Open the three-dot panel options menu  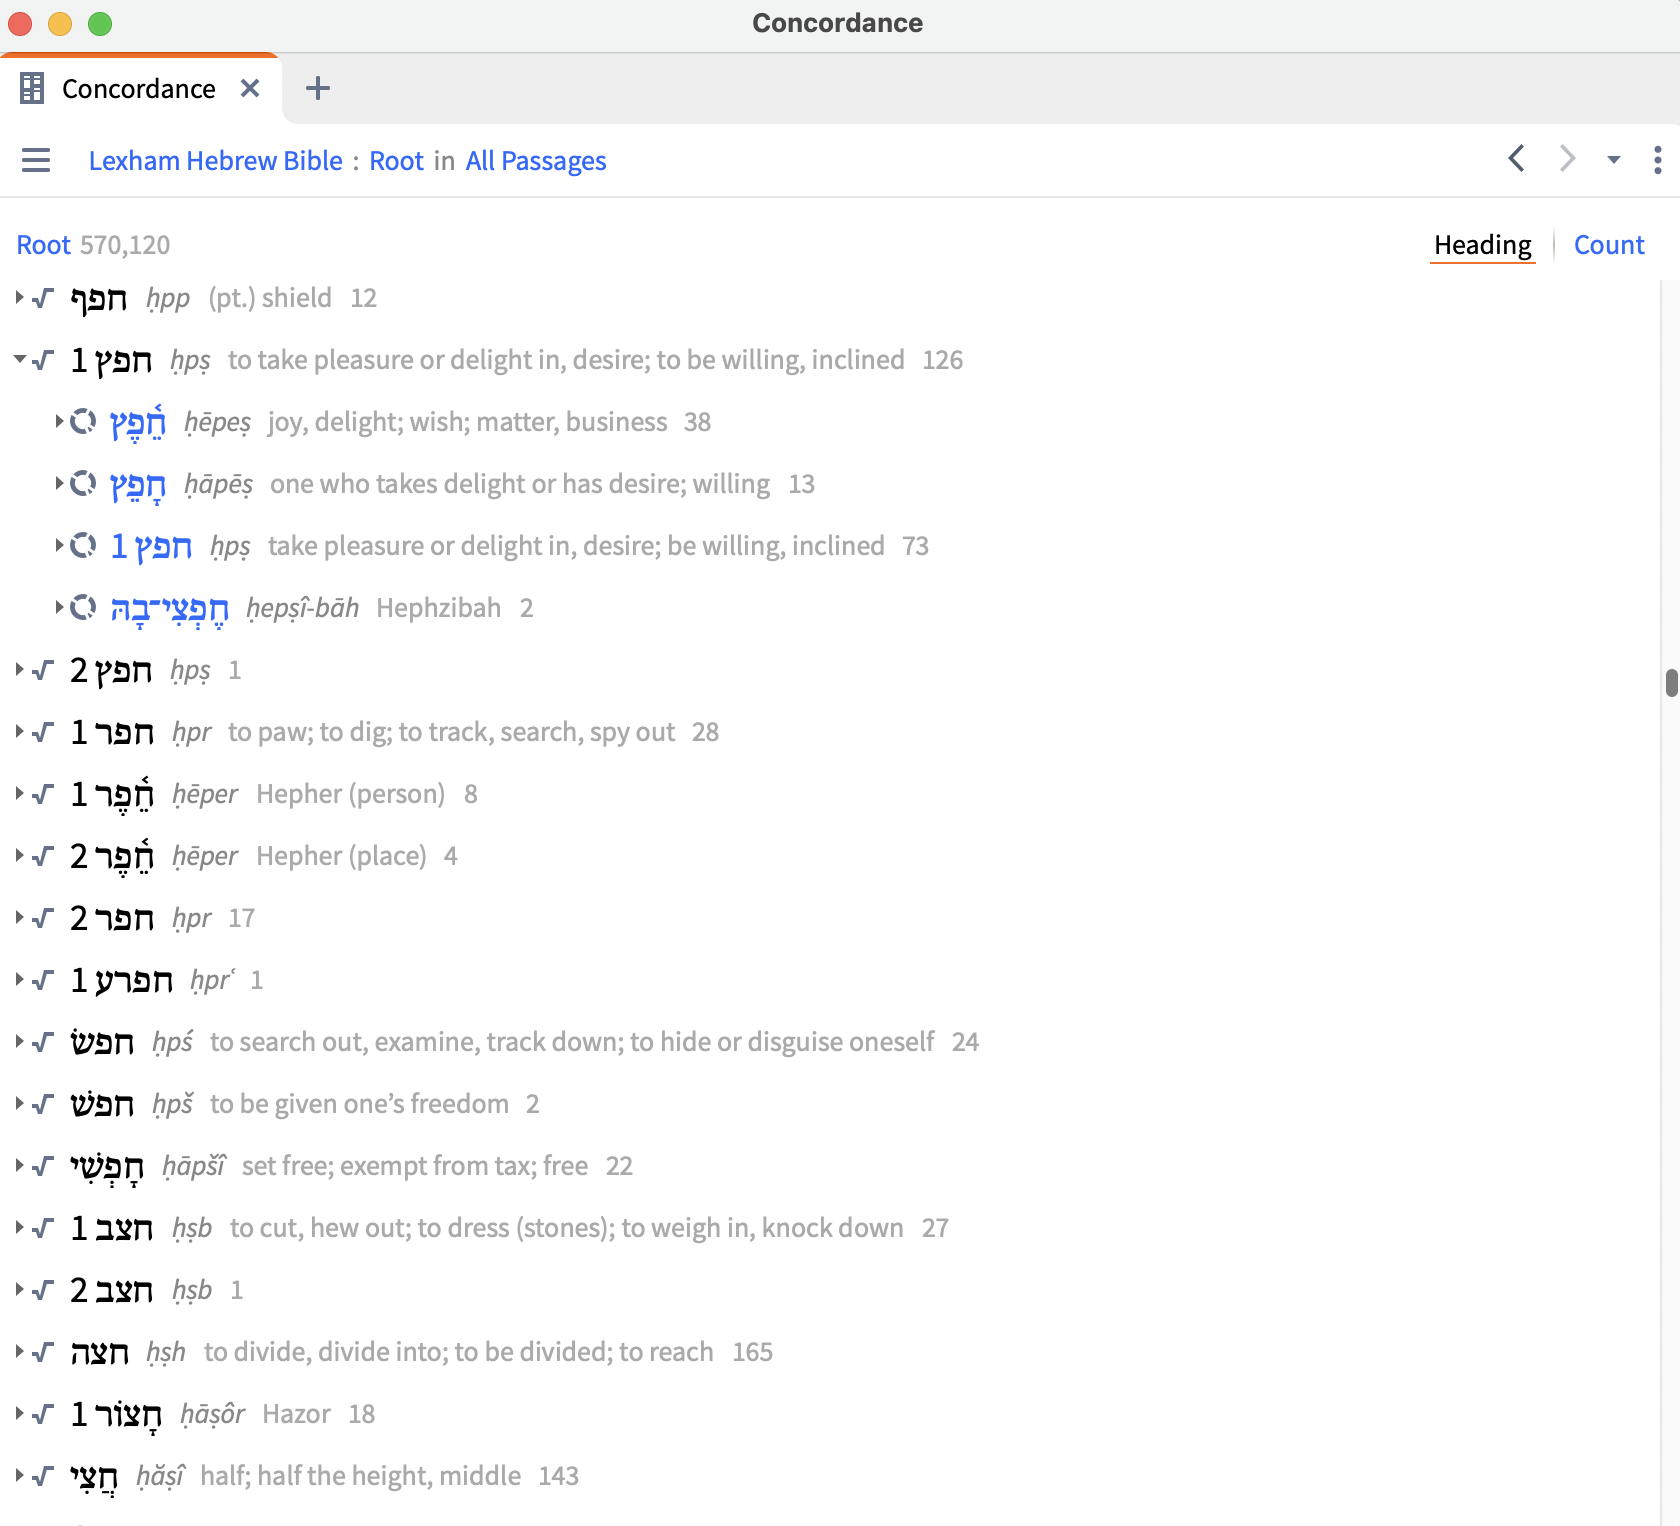pyautogui.click(x=1657, y=160)
